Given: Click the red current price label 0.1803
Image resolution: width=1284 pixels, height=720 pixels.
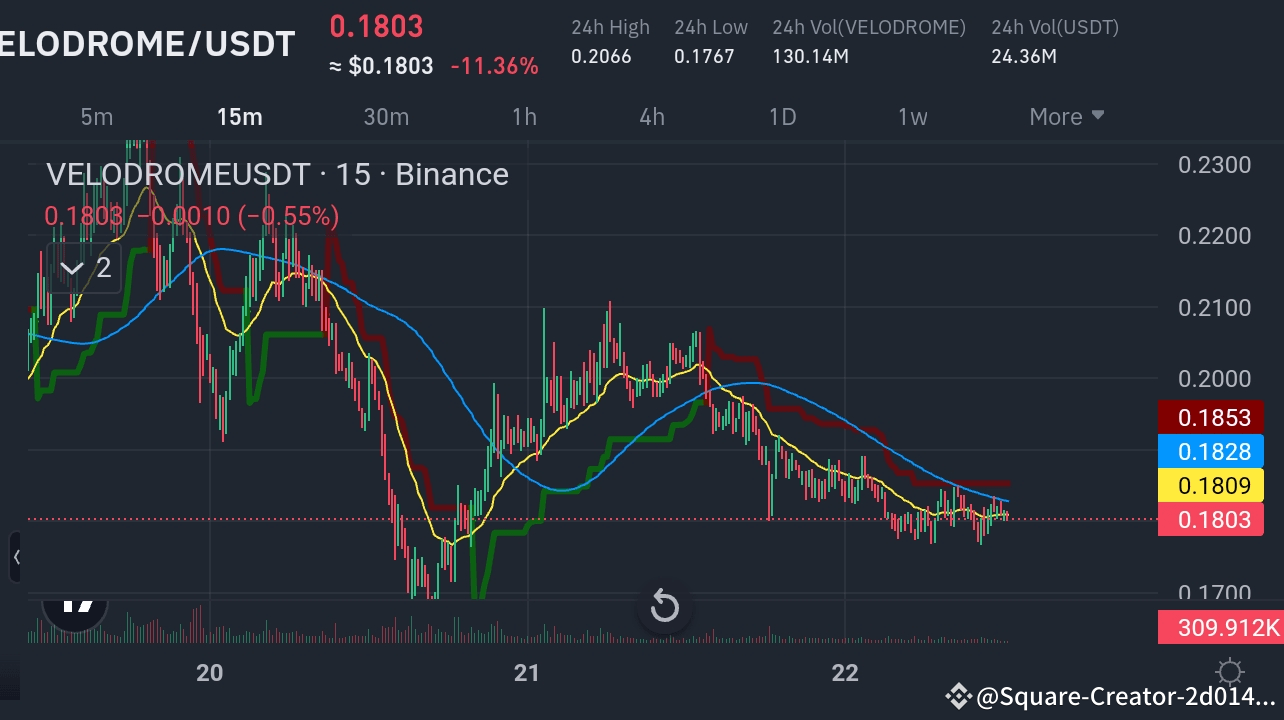Looking at the screenshot, I should tap(1211, 519).
